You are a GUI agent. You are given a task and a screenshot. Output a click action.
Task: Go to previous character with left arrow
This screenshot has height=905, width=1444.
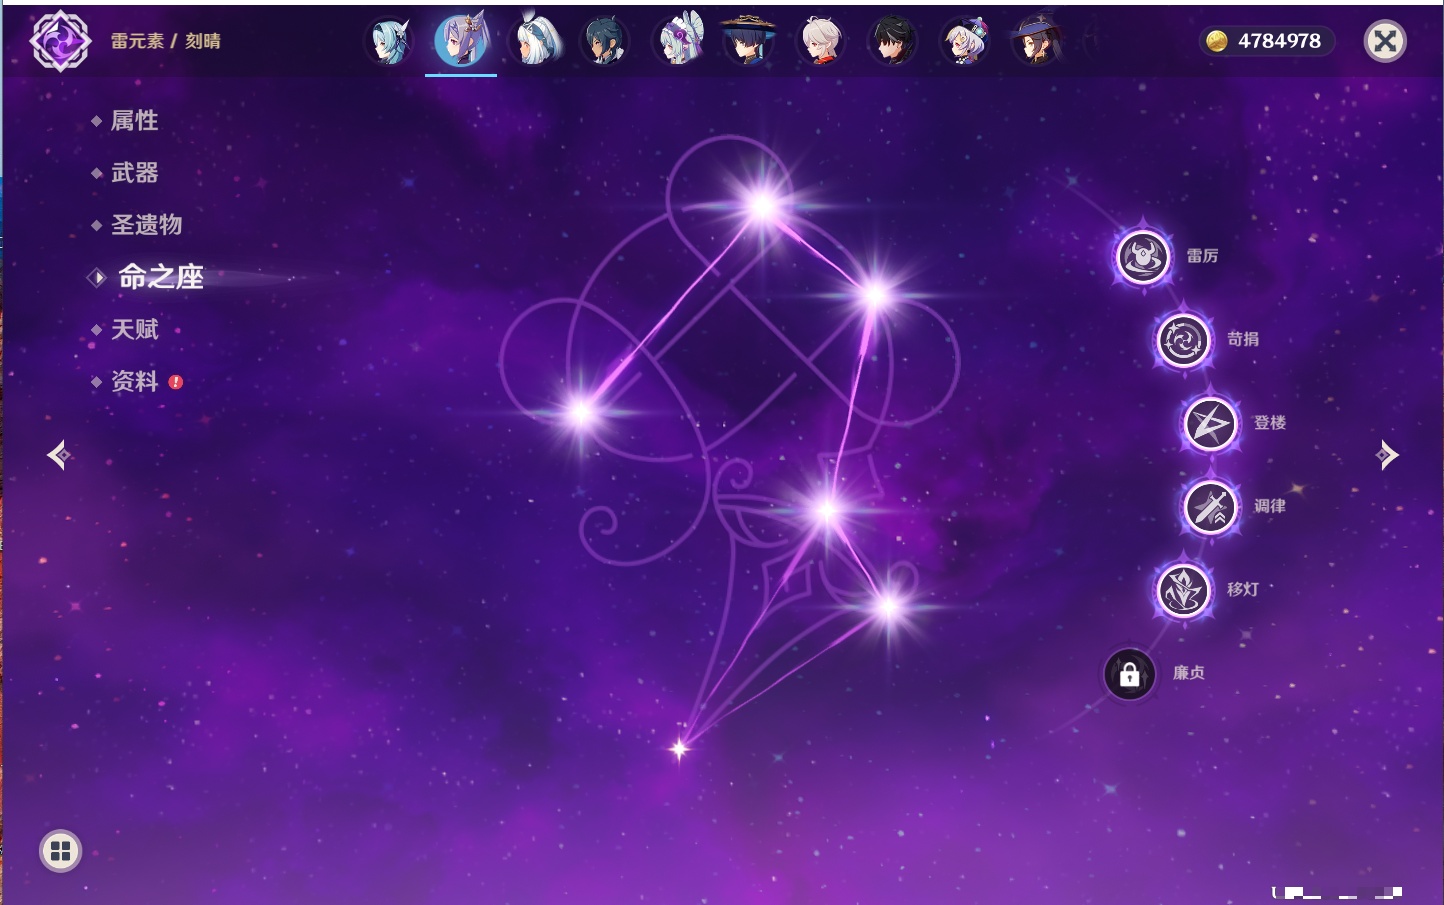click(58, 455)
